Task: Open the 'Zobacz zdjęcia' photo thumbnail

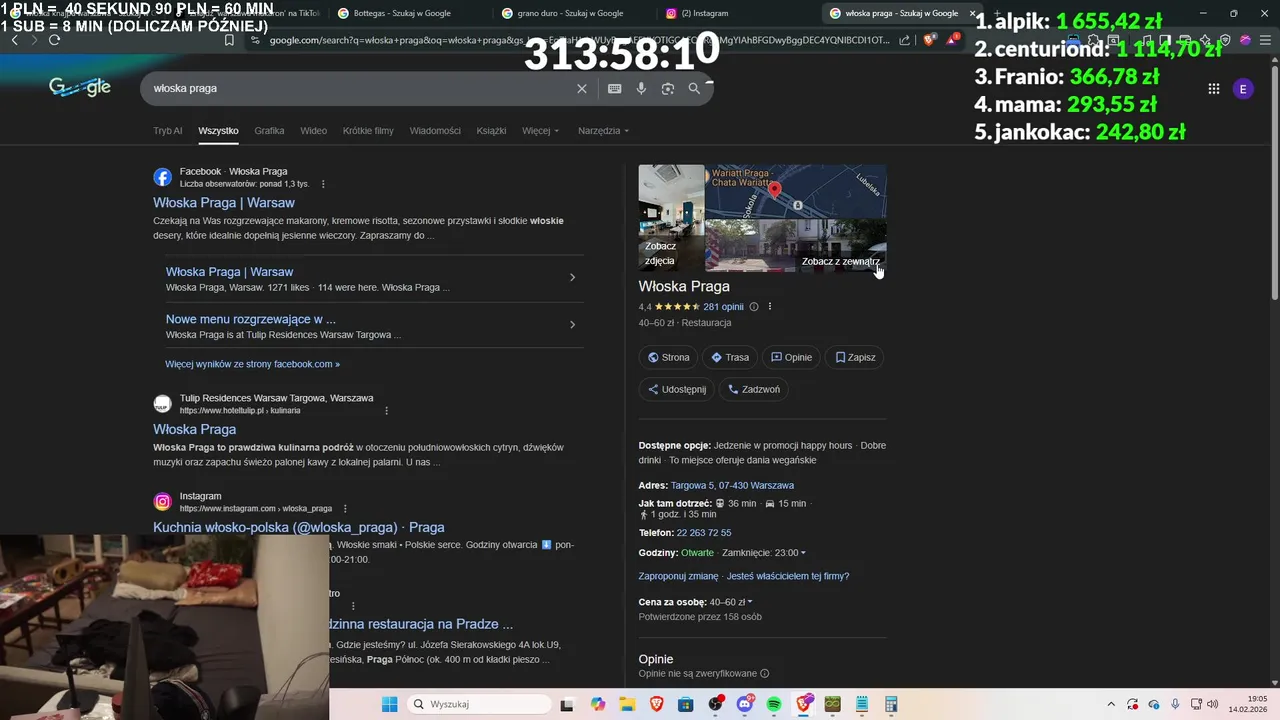Action: coord(671,218)
